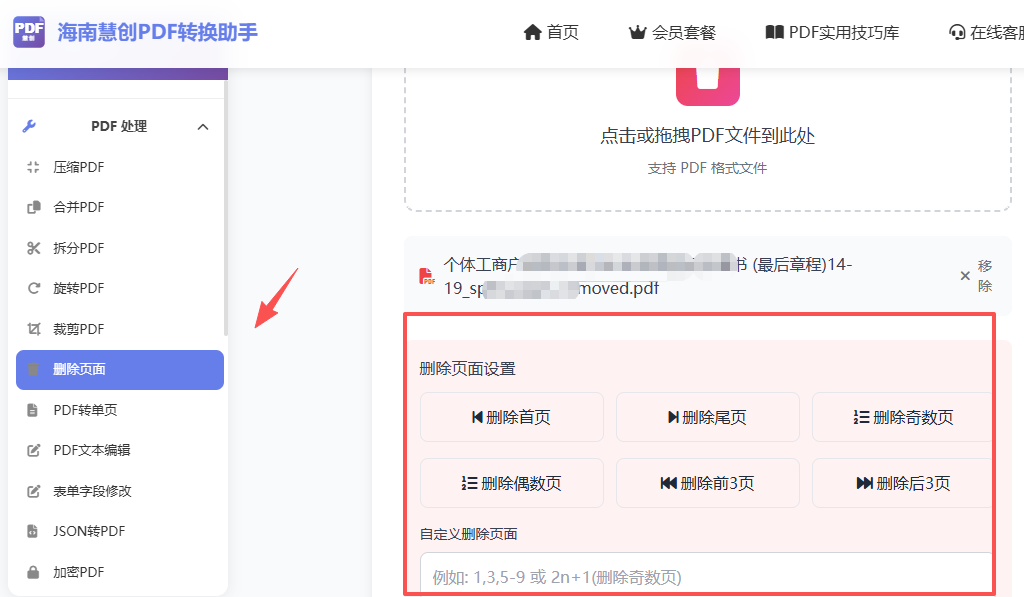Click the 删除前3页 button
Image resolution: width=1024 pixels, height=597 pixels.
pos(707,483)
